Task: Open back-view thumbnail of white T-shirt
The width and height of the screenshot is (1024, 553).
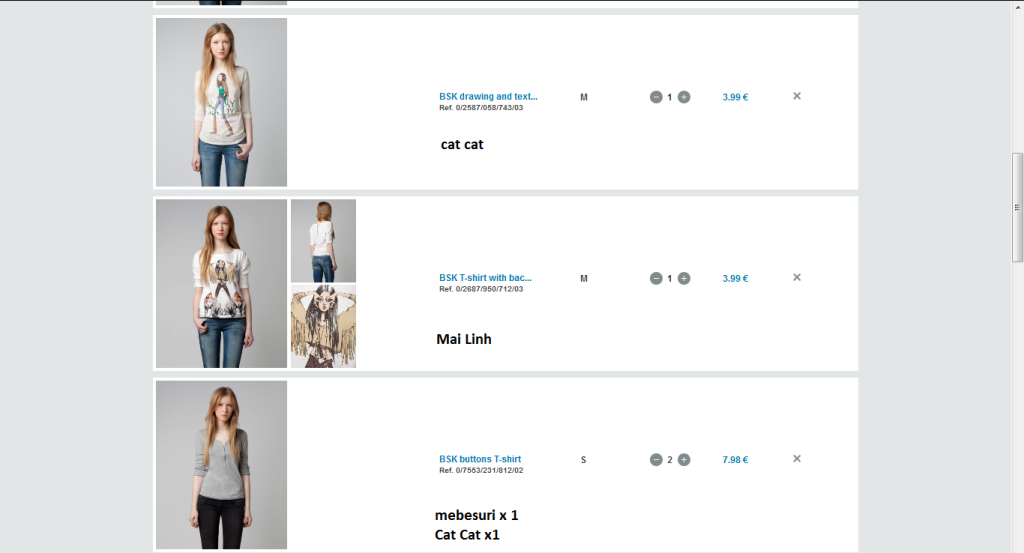Action: coord(323,241)
